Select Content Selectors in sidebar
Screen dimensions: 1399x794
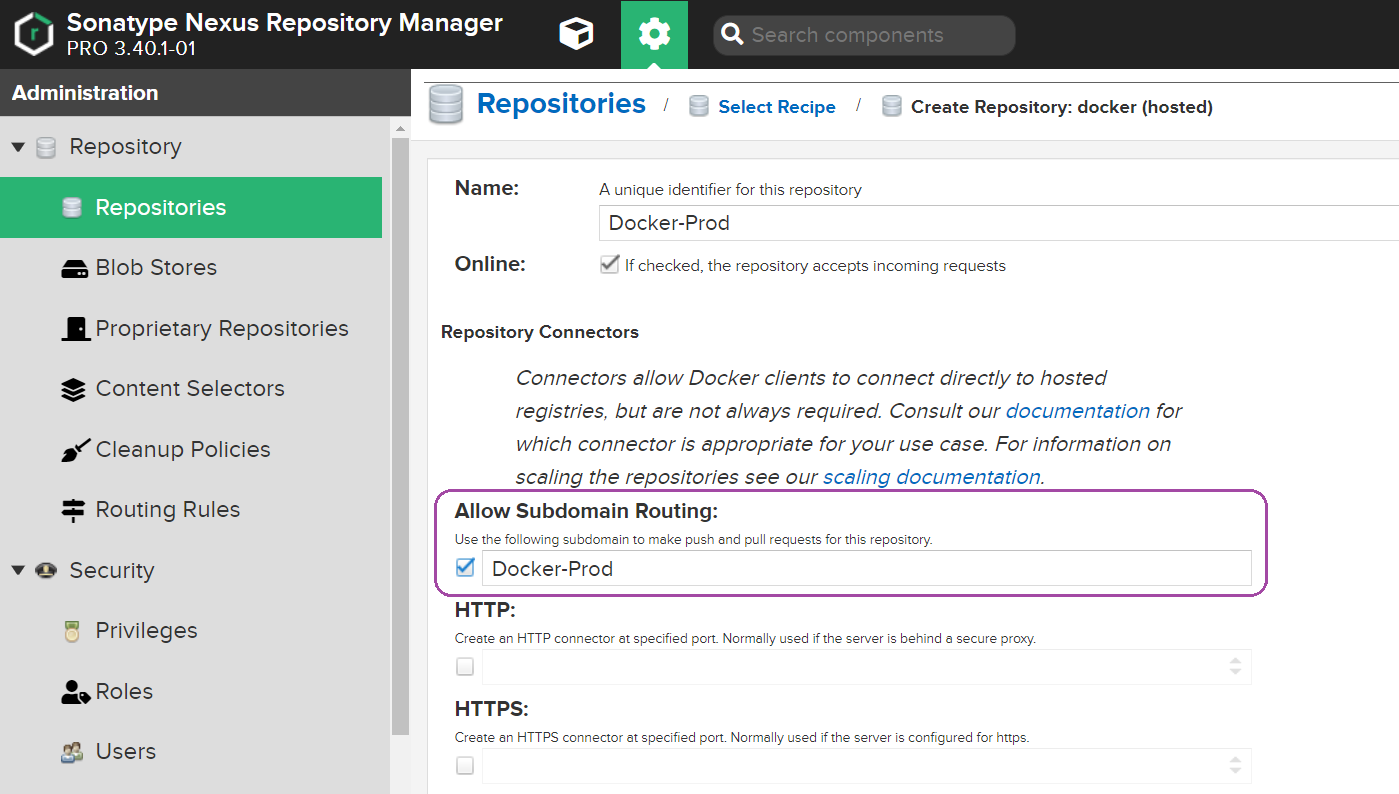coord(189,389)
